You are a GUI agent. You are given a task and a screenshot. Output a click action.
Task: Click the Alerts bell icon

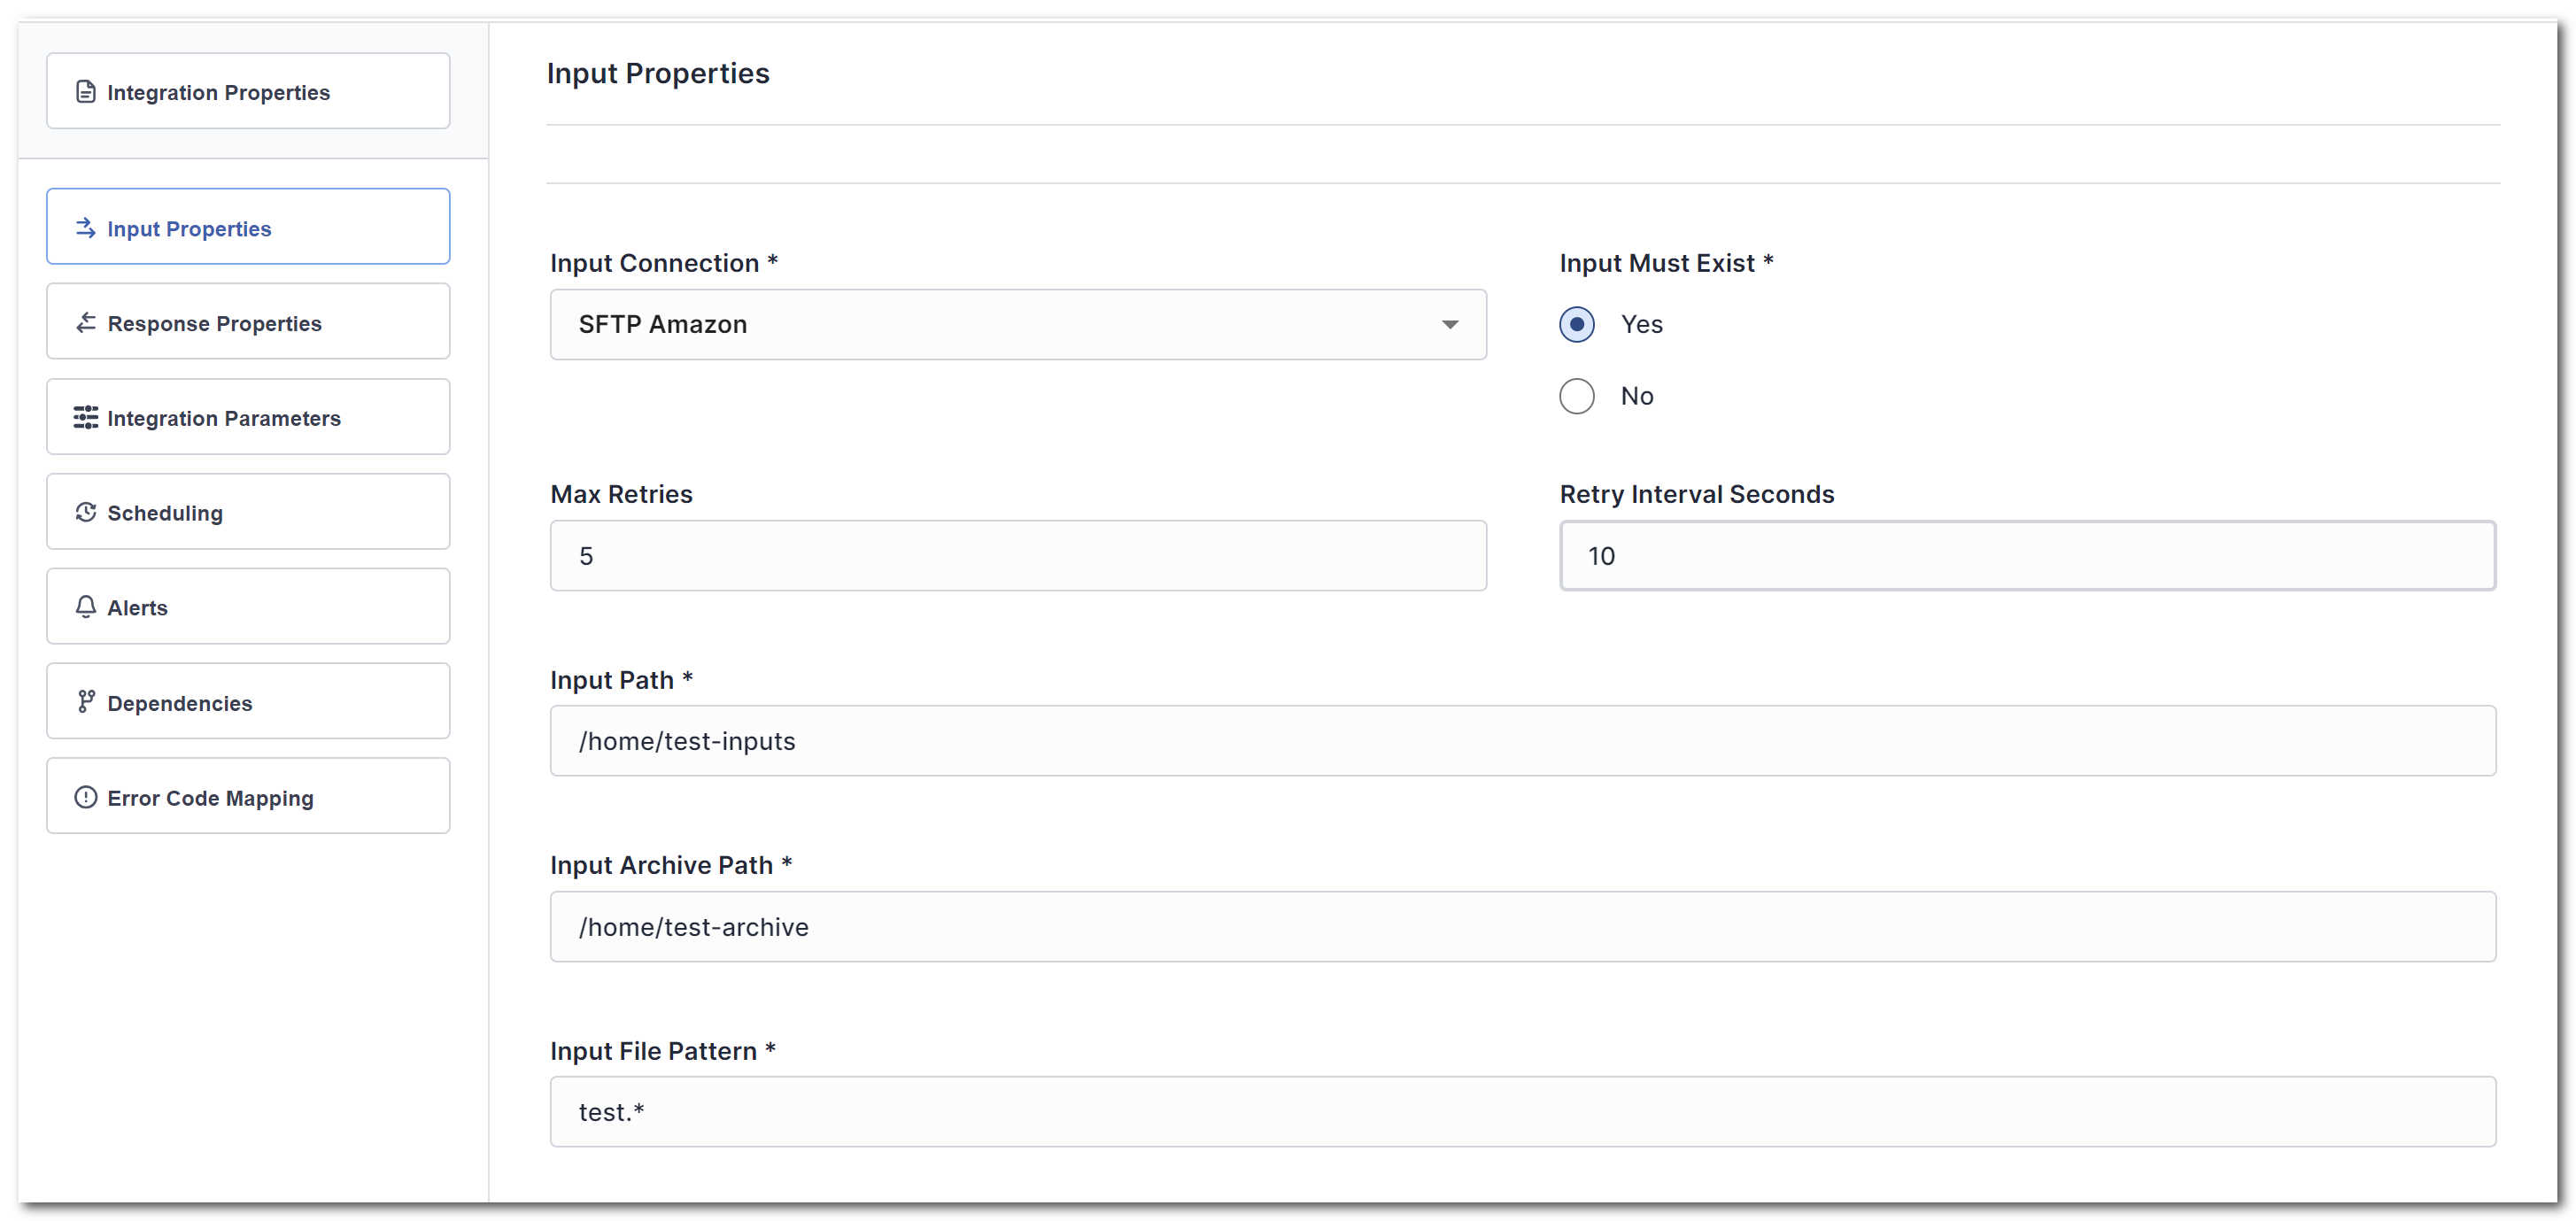point(86,607)
